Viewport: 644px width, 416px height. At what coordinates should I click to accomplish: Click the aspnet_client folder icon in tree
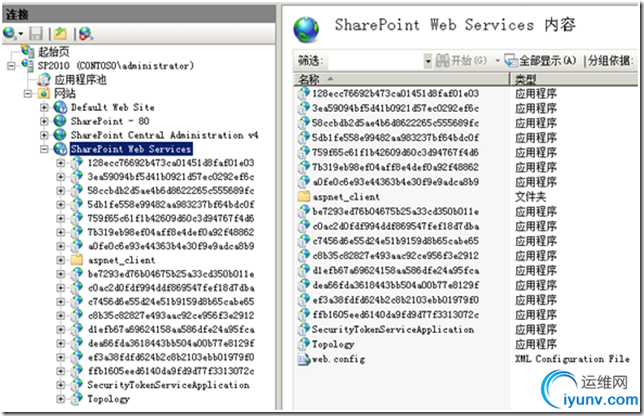point(76,260)
